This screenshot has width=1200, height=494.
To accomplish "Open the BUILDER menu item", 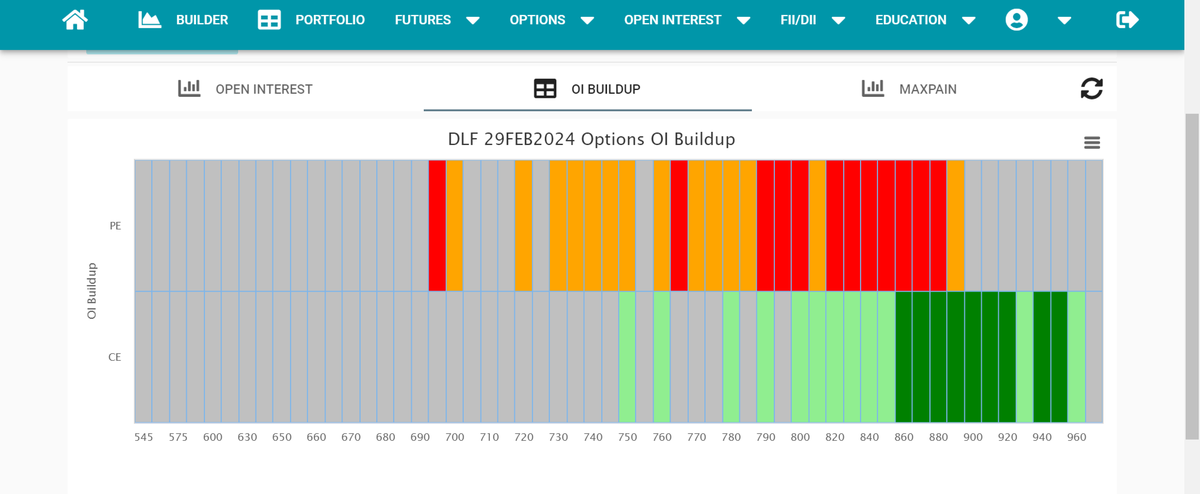I will [x=202, y=20].
